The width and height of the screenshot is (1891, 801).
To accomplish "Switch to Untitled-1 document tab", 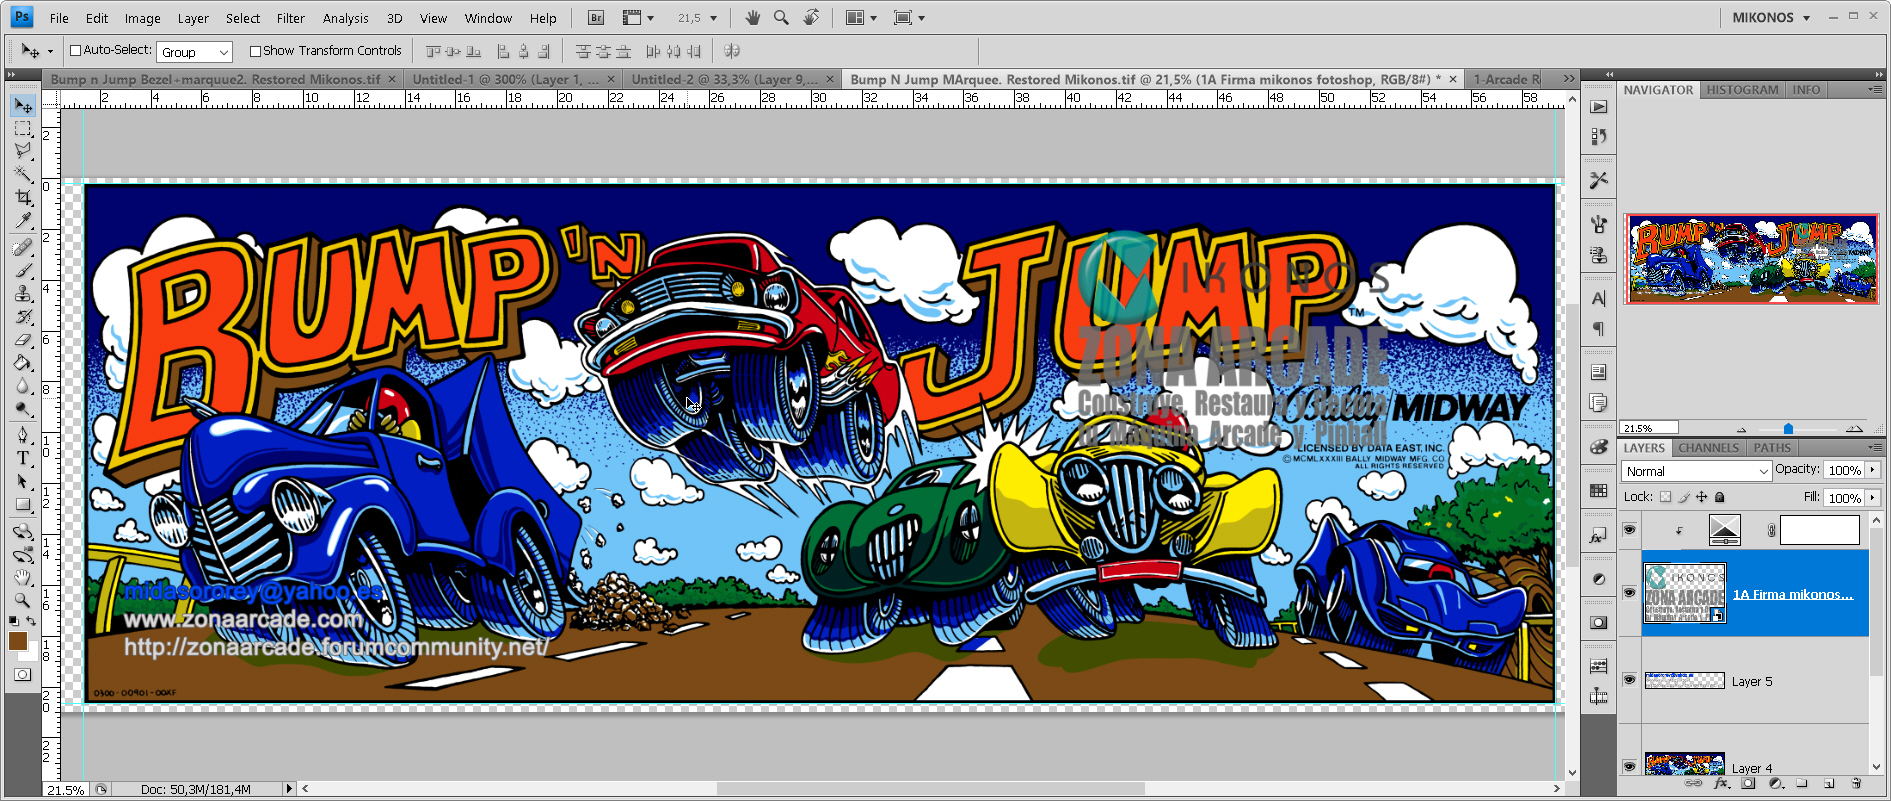I will point(512,79).
